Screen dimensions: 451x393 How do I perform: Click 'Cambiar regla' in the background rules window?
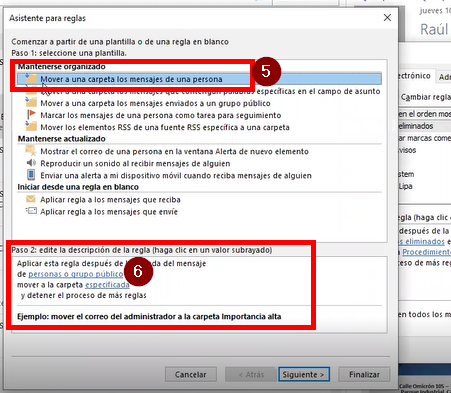[426, 97]
